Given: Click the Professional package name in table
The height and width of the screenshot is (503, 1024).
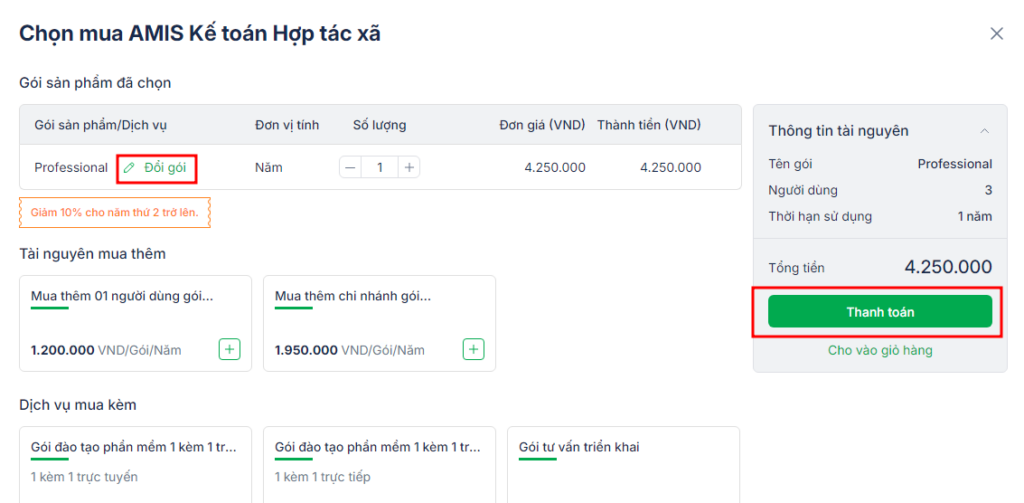Looking at the screenshot, I should 71,168.
